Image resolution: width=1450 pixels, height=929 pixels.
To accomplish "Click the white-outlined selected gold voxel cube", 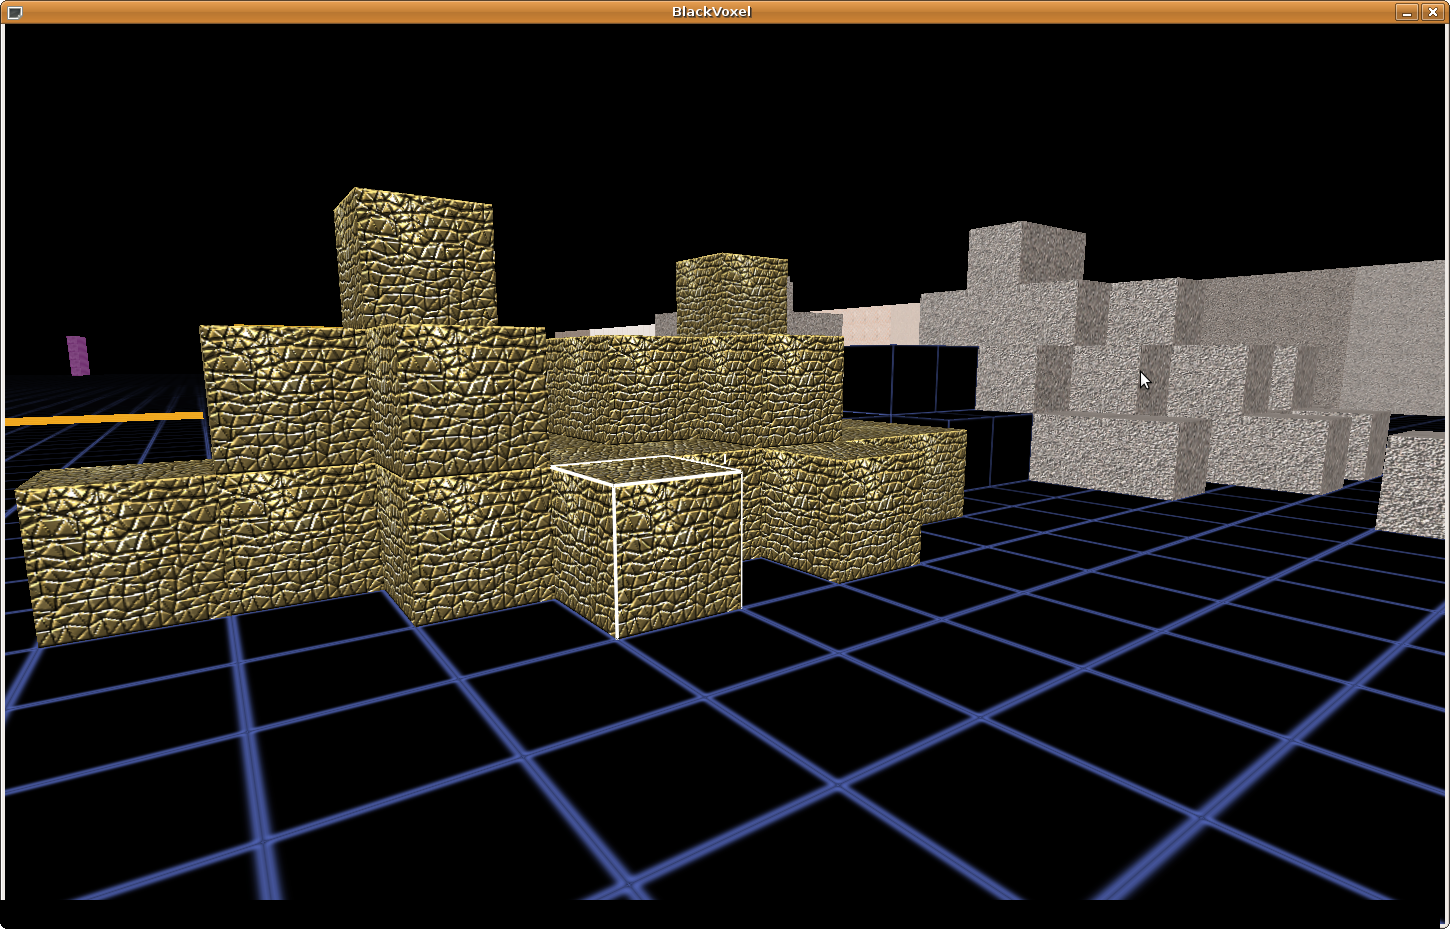I will pyautogui.click(x=648, y=545).
